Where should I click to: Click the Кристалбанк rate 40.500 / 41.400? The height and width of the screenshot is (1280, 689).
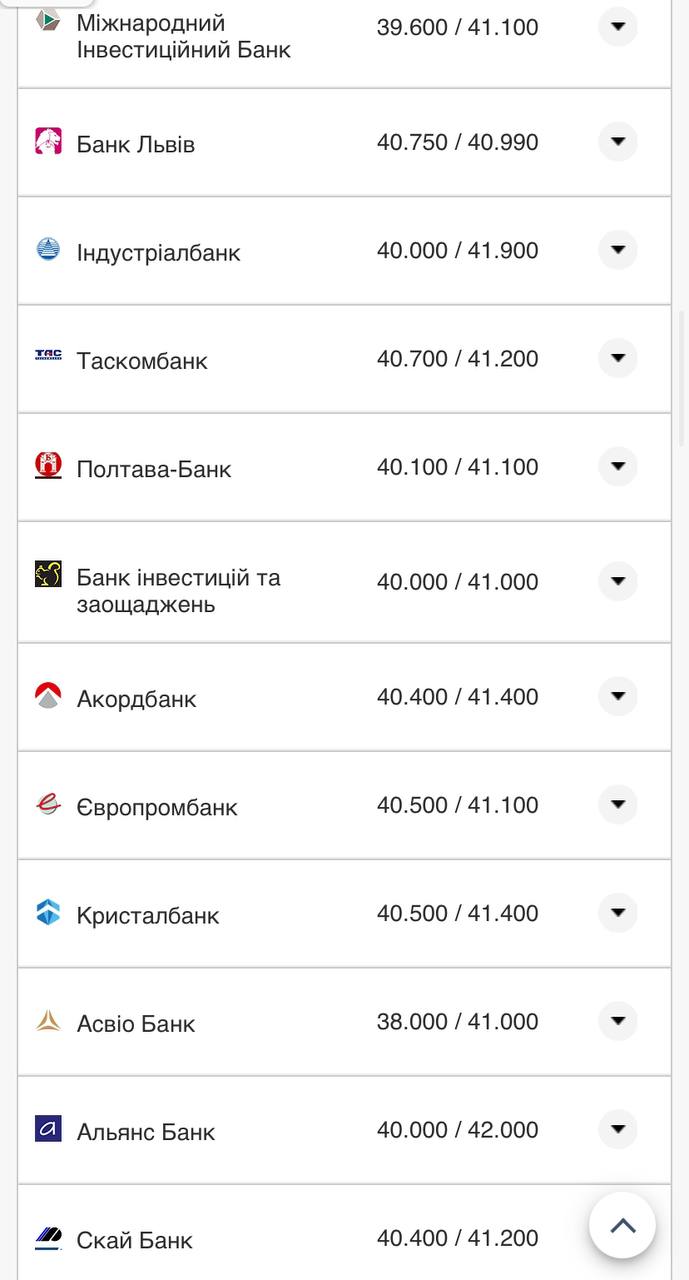457,913
